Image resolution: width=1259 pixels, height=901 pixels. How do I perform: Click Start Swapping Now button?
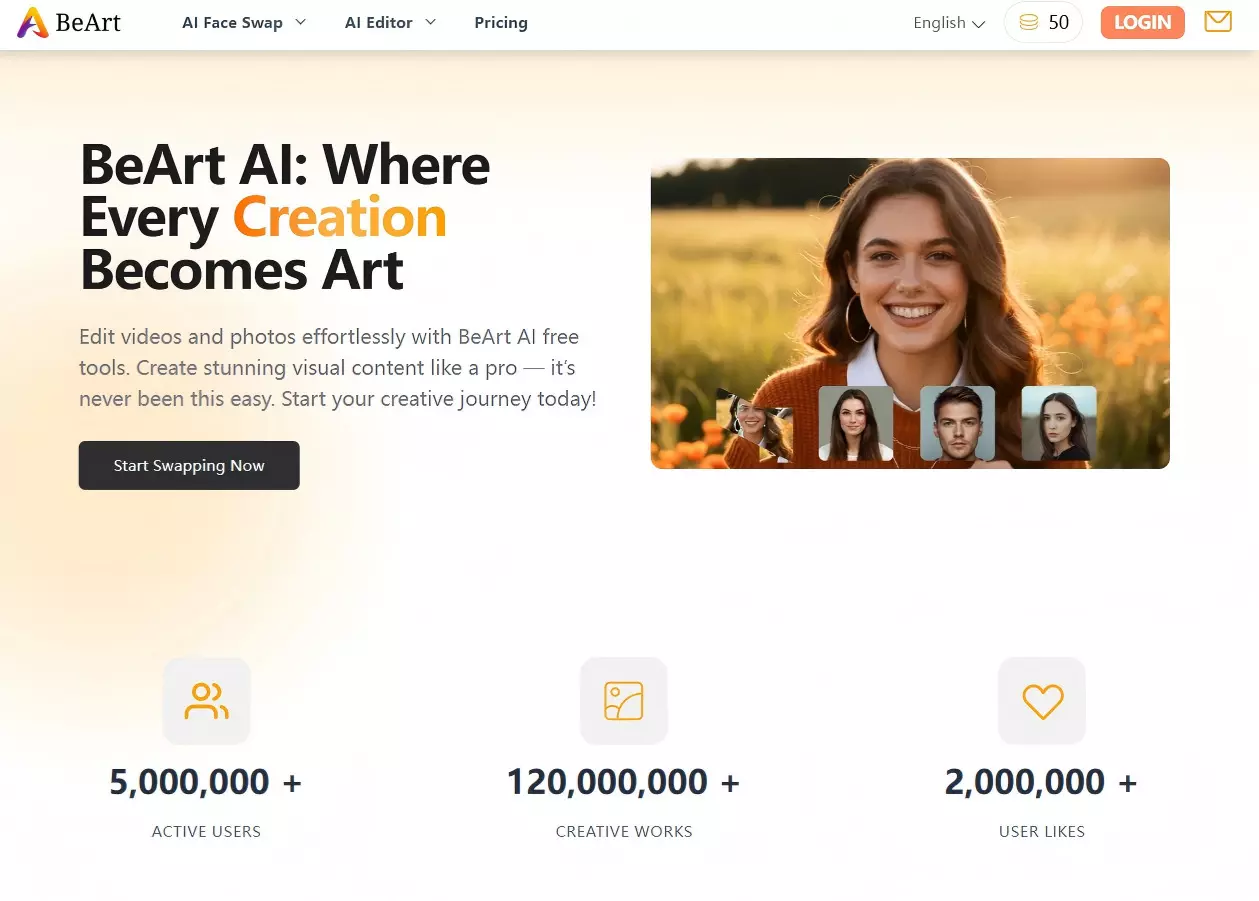pyautogui.click(x=189, y=465)
